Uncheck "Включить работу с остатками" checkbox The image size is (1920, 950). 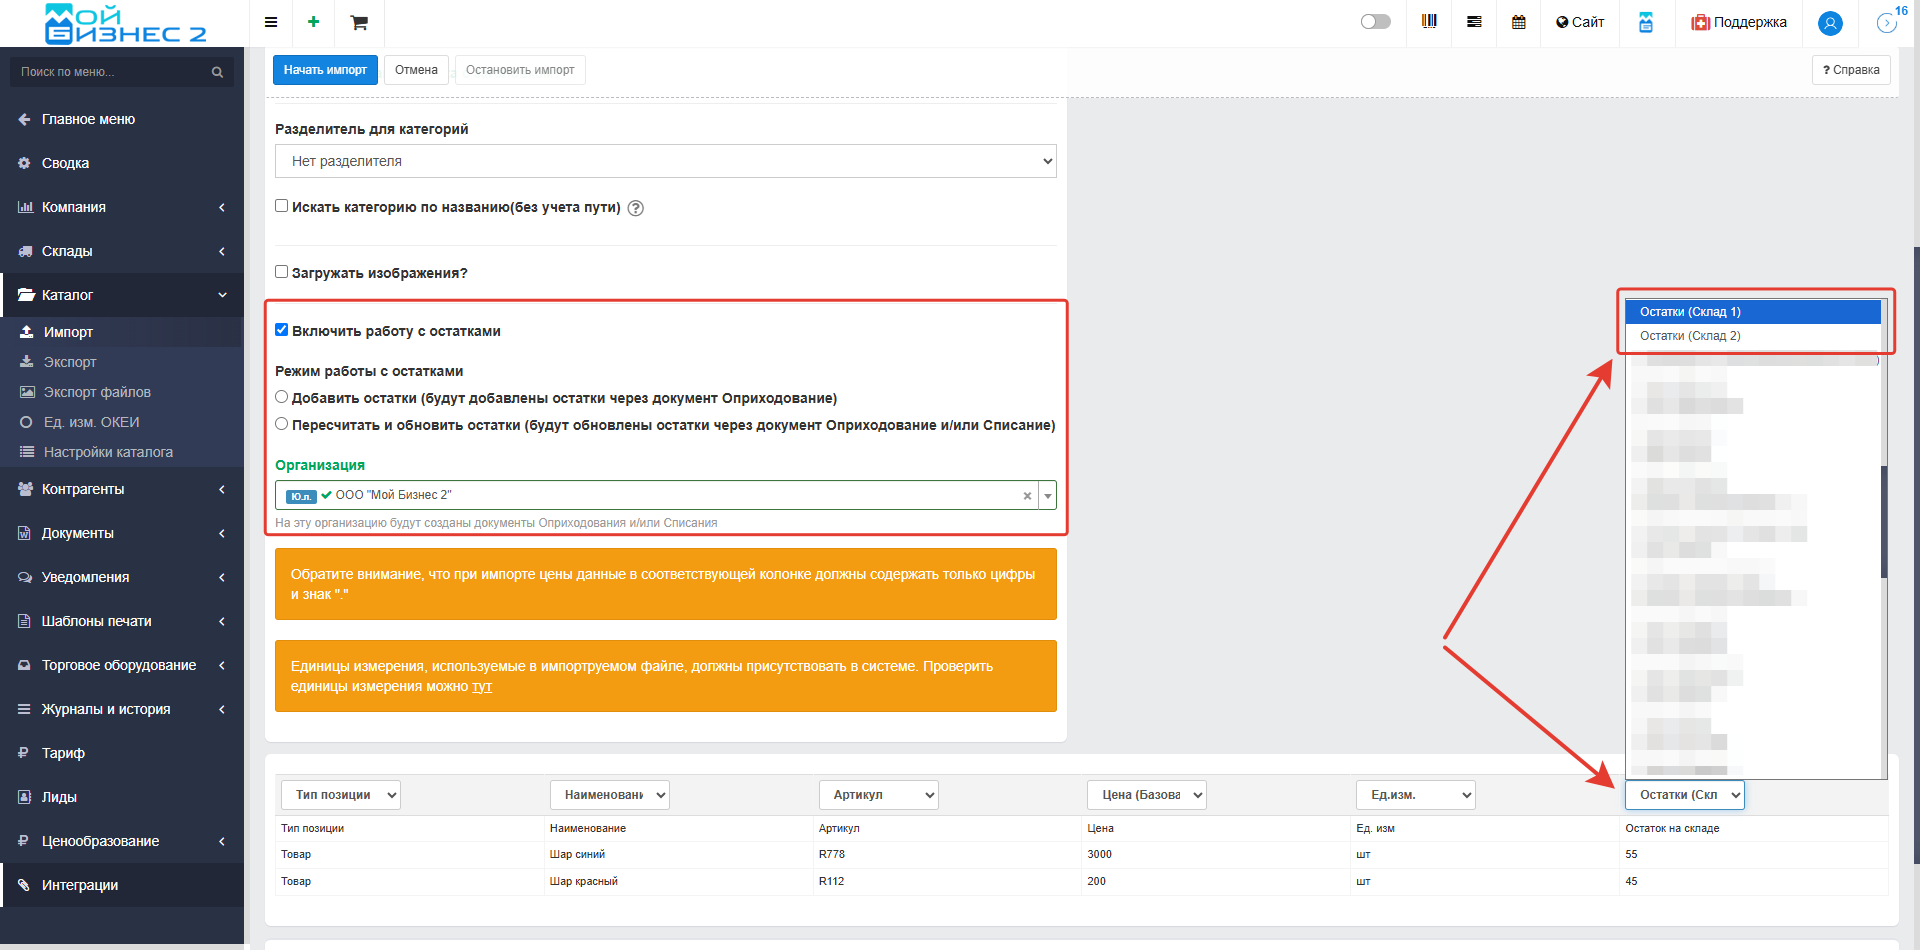(x=282, y=330)
